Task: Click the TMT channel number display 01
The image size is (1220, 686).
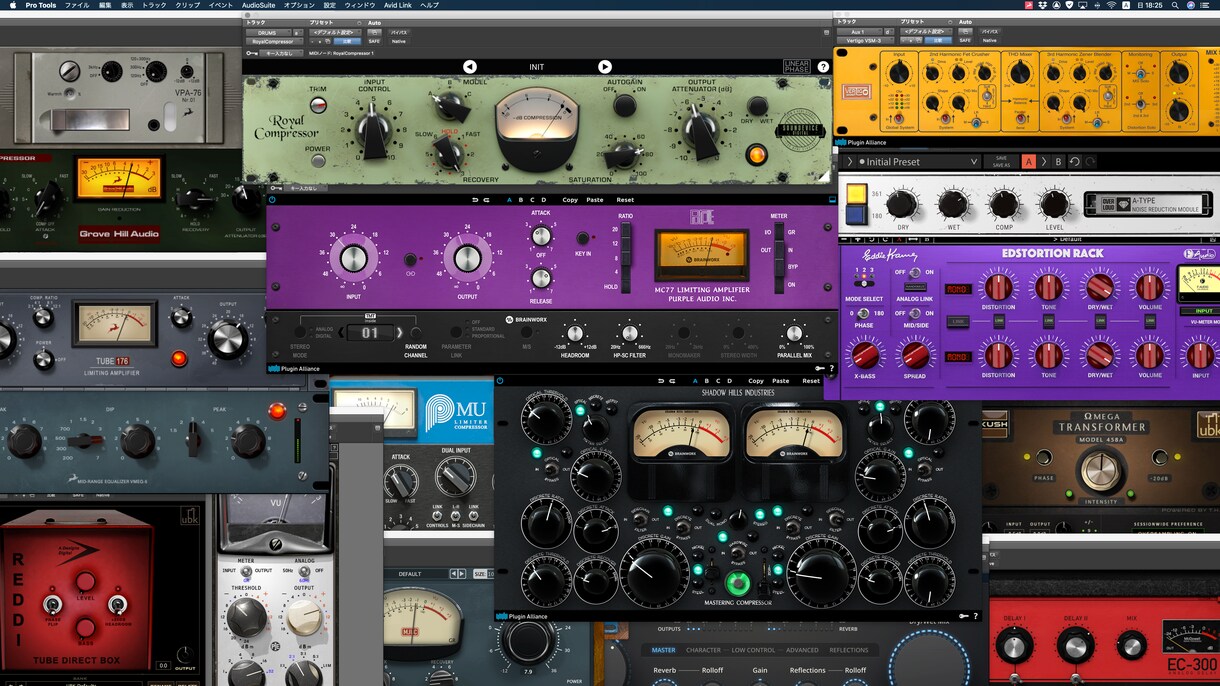Action: click(370, 332)
